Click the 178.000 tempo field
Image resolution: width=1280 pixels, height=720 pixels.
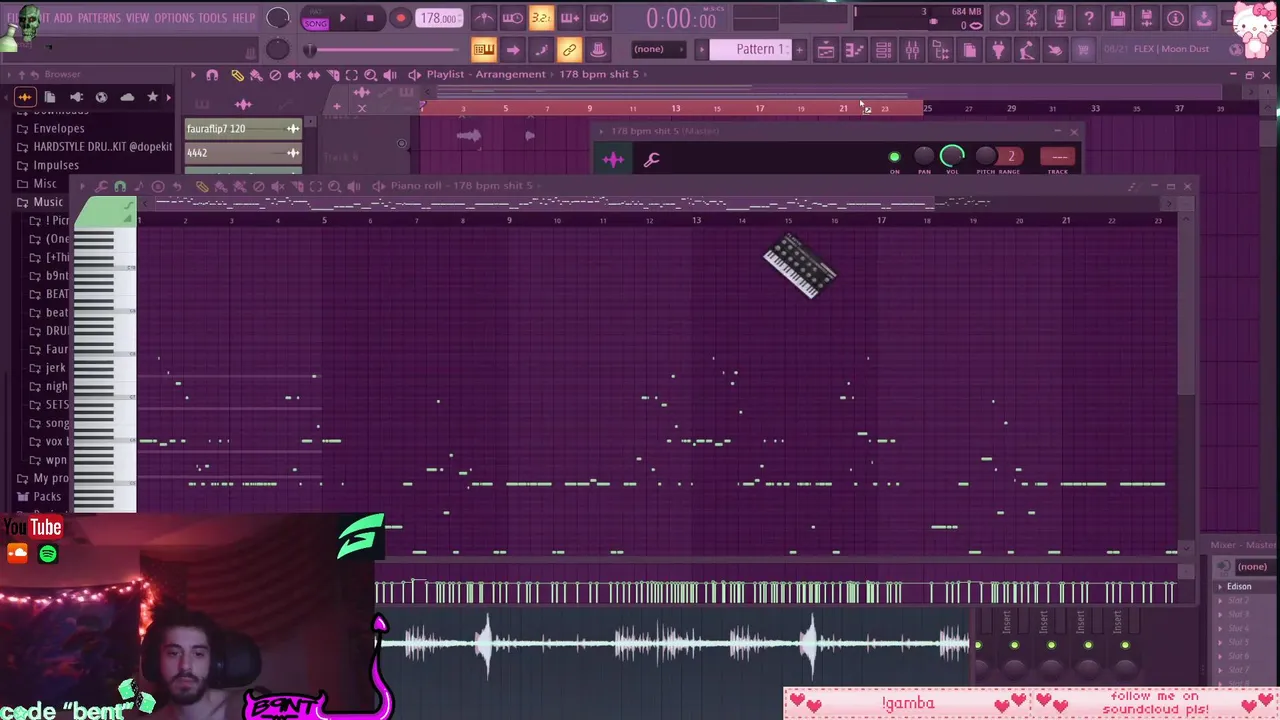tap(439, 18)
